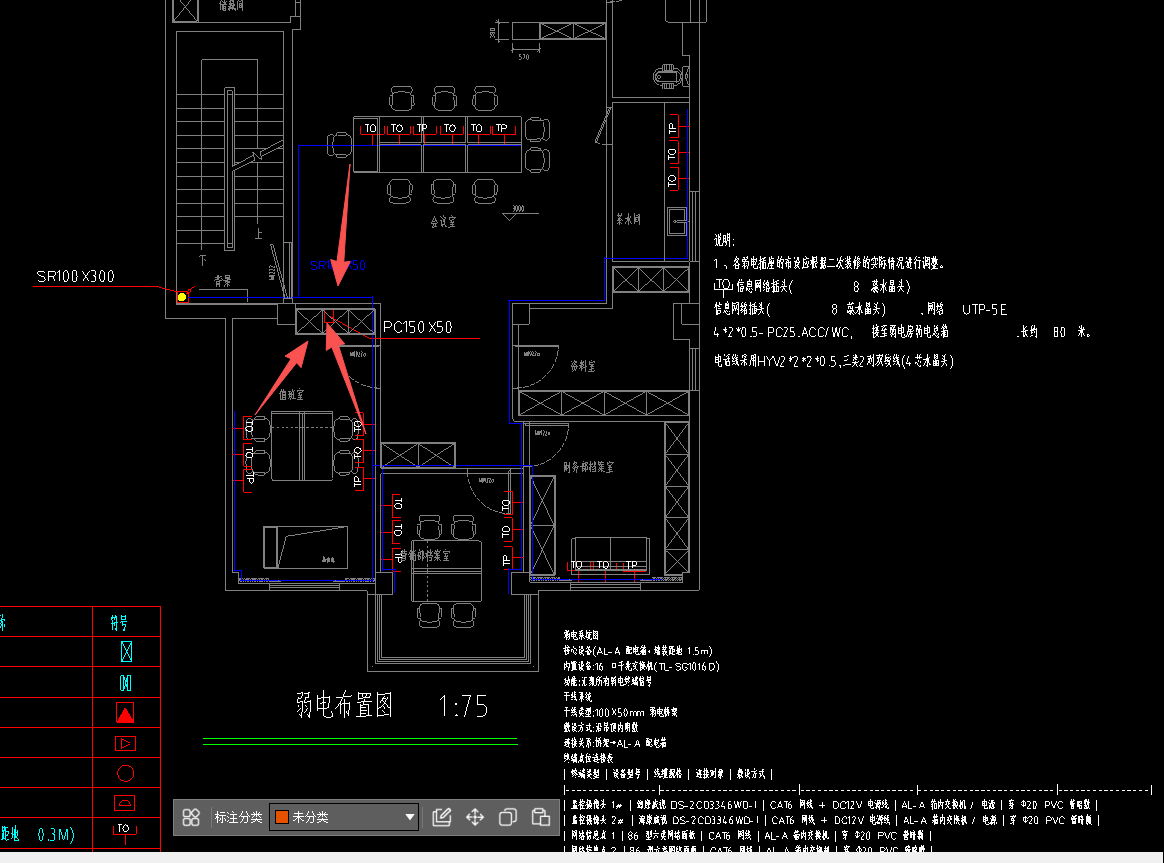The image size is (1164, 863).
Task: Click the red filled triangle legend symbol
Action: tap(124, 713)
